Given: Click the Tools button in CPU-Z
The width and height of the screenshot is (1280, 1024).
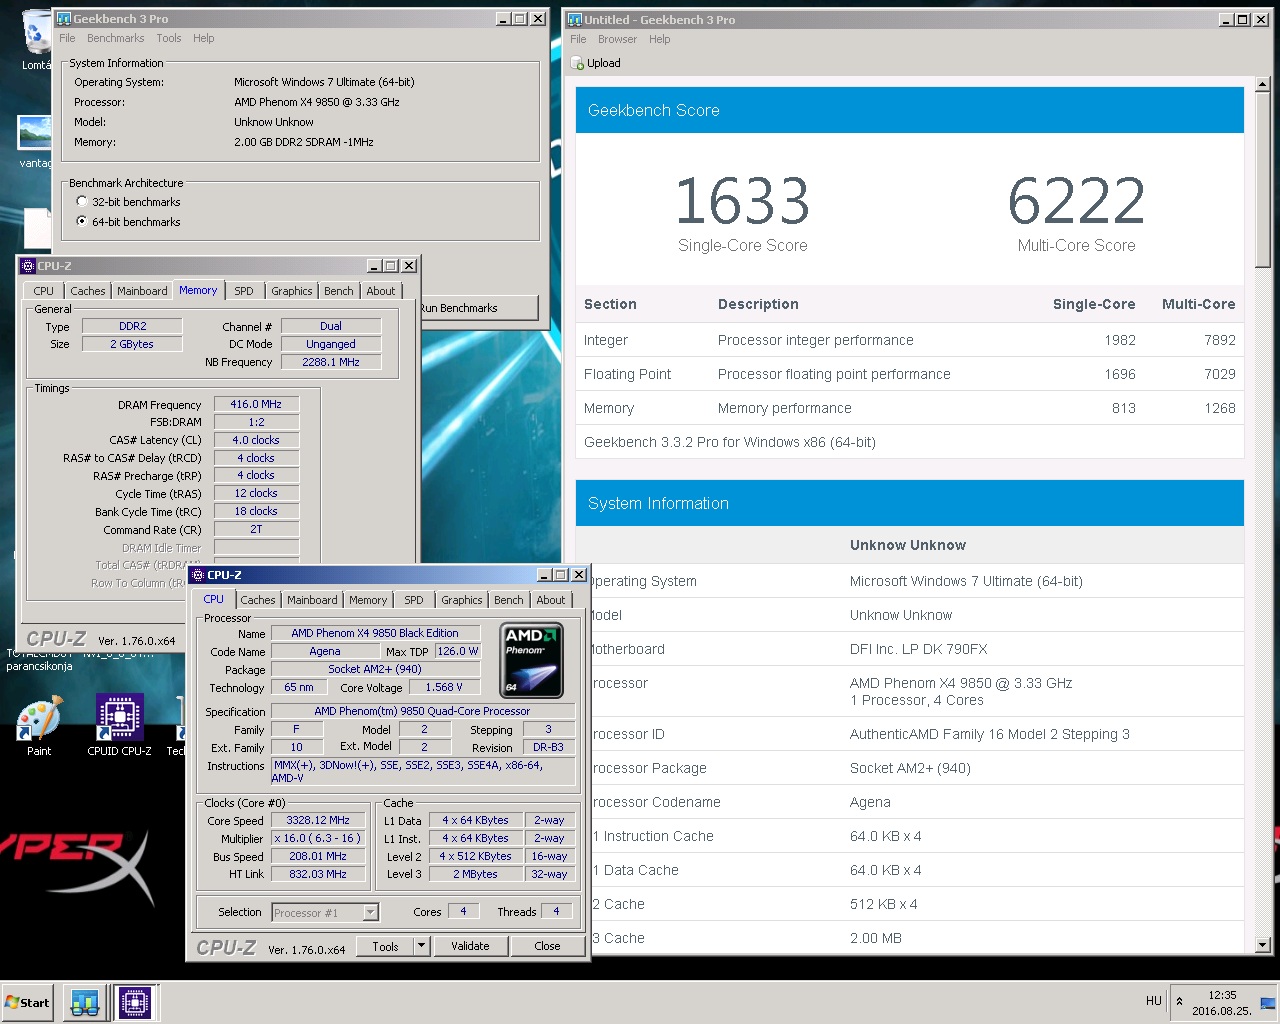Looking at the screenshot, I should pos(386,946).
